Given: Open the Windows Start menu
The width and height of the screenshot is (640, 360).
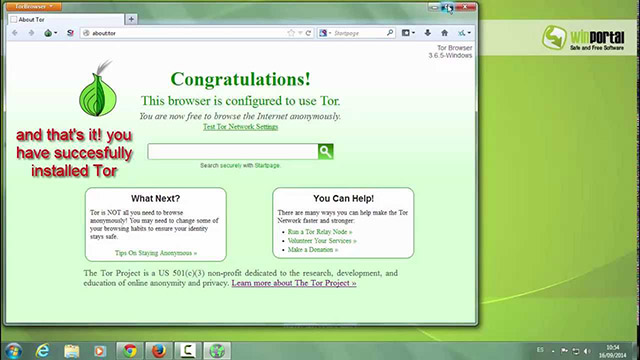Looking at the screenshot, I should pos(14,351).
